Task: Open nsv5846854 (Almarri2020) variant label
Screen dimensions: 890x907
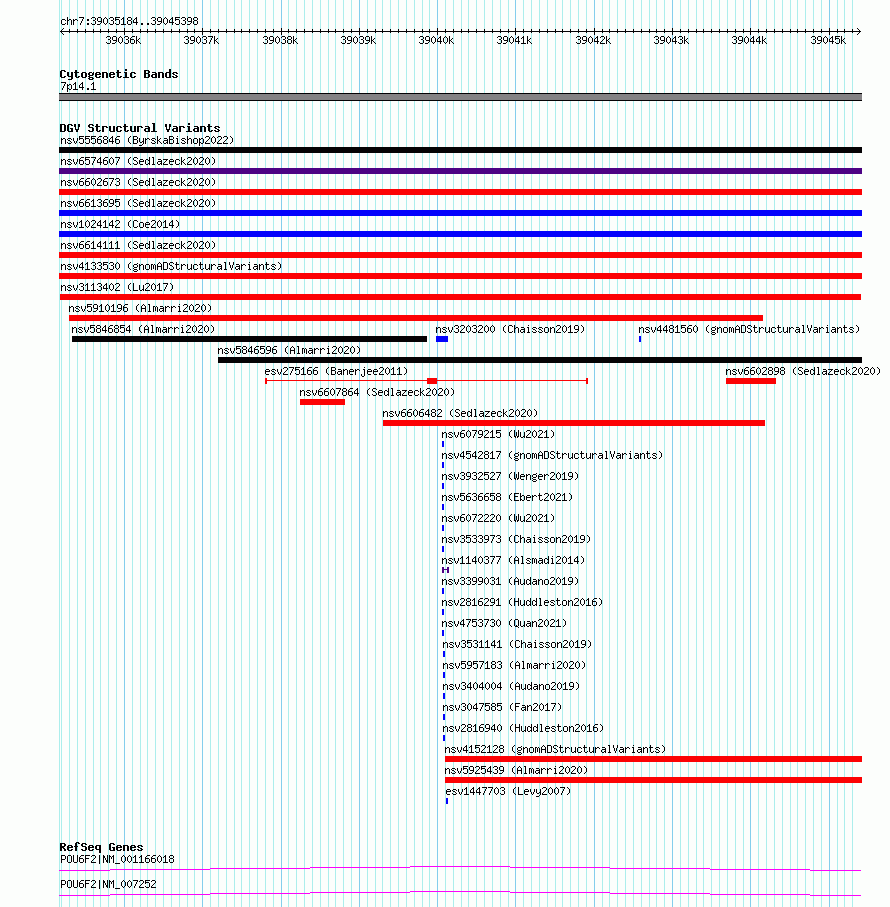Action: [143, 330]
